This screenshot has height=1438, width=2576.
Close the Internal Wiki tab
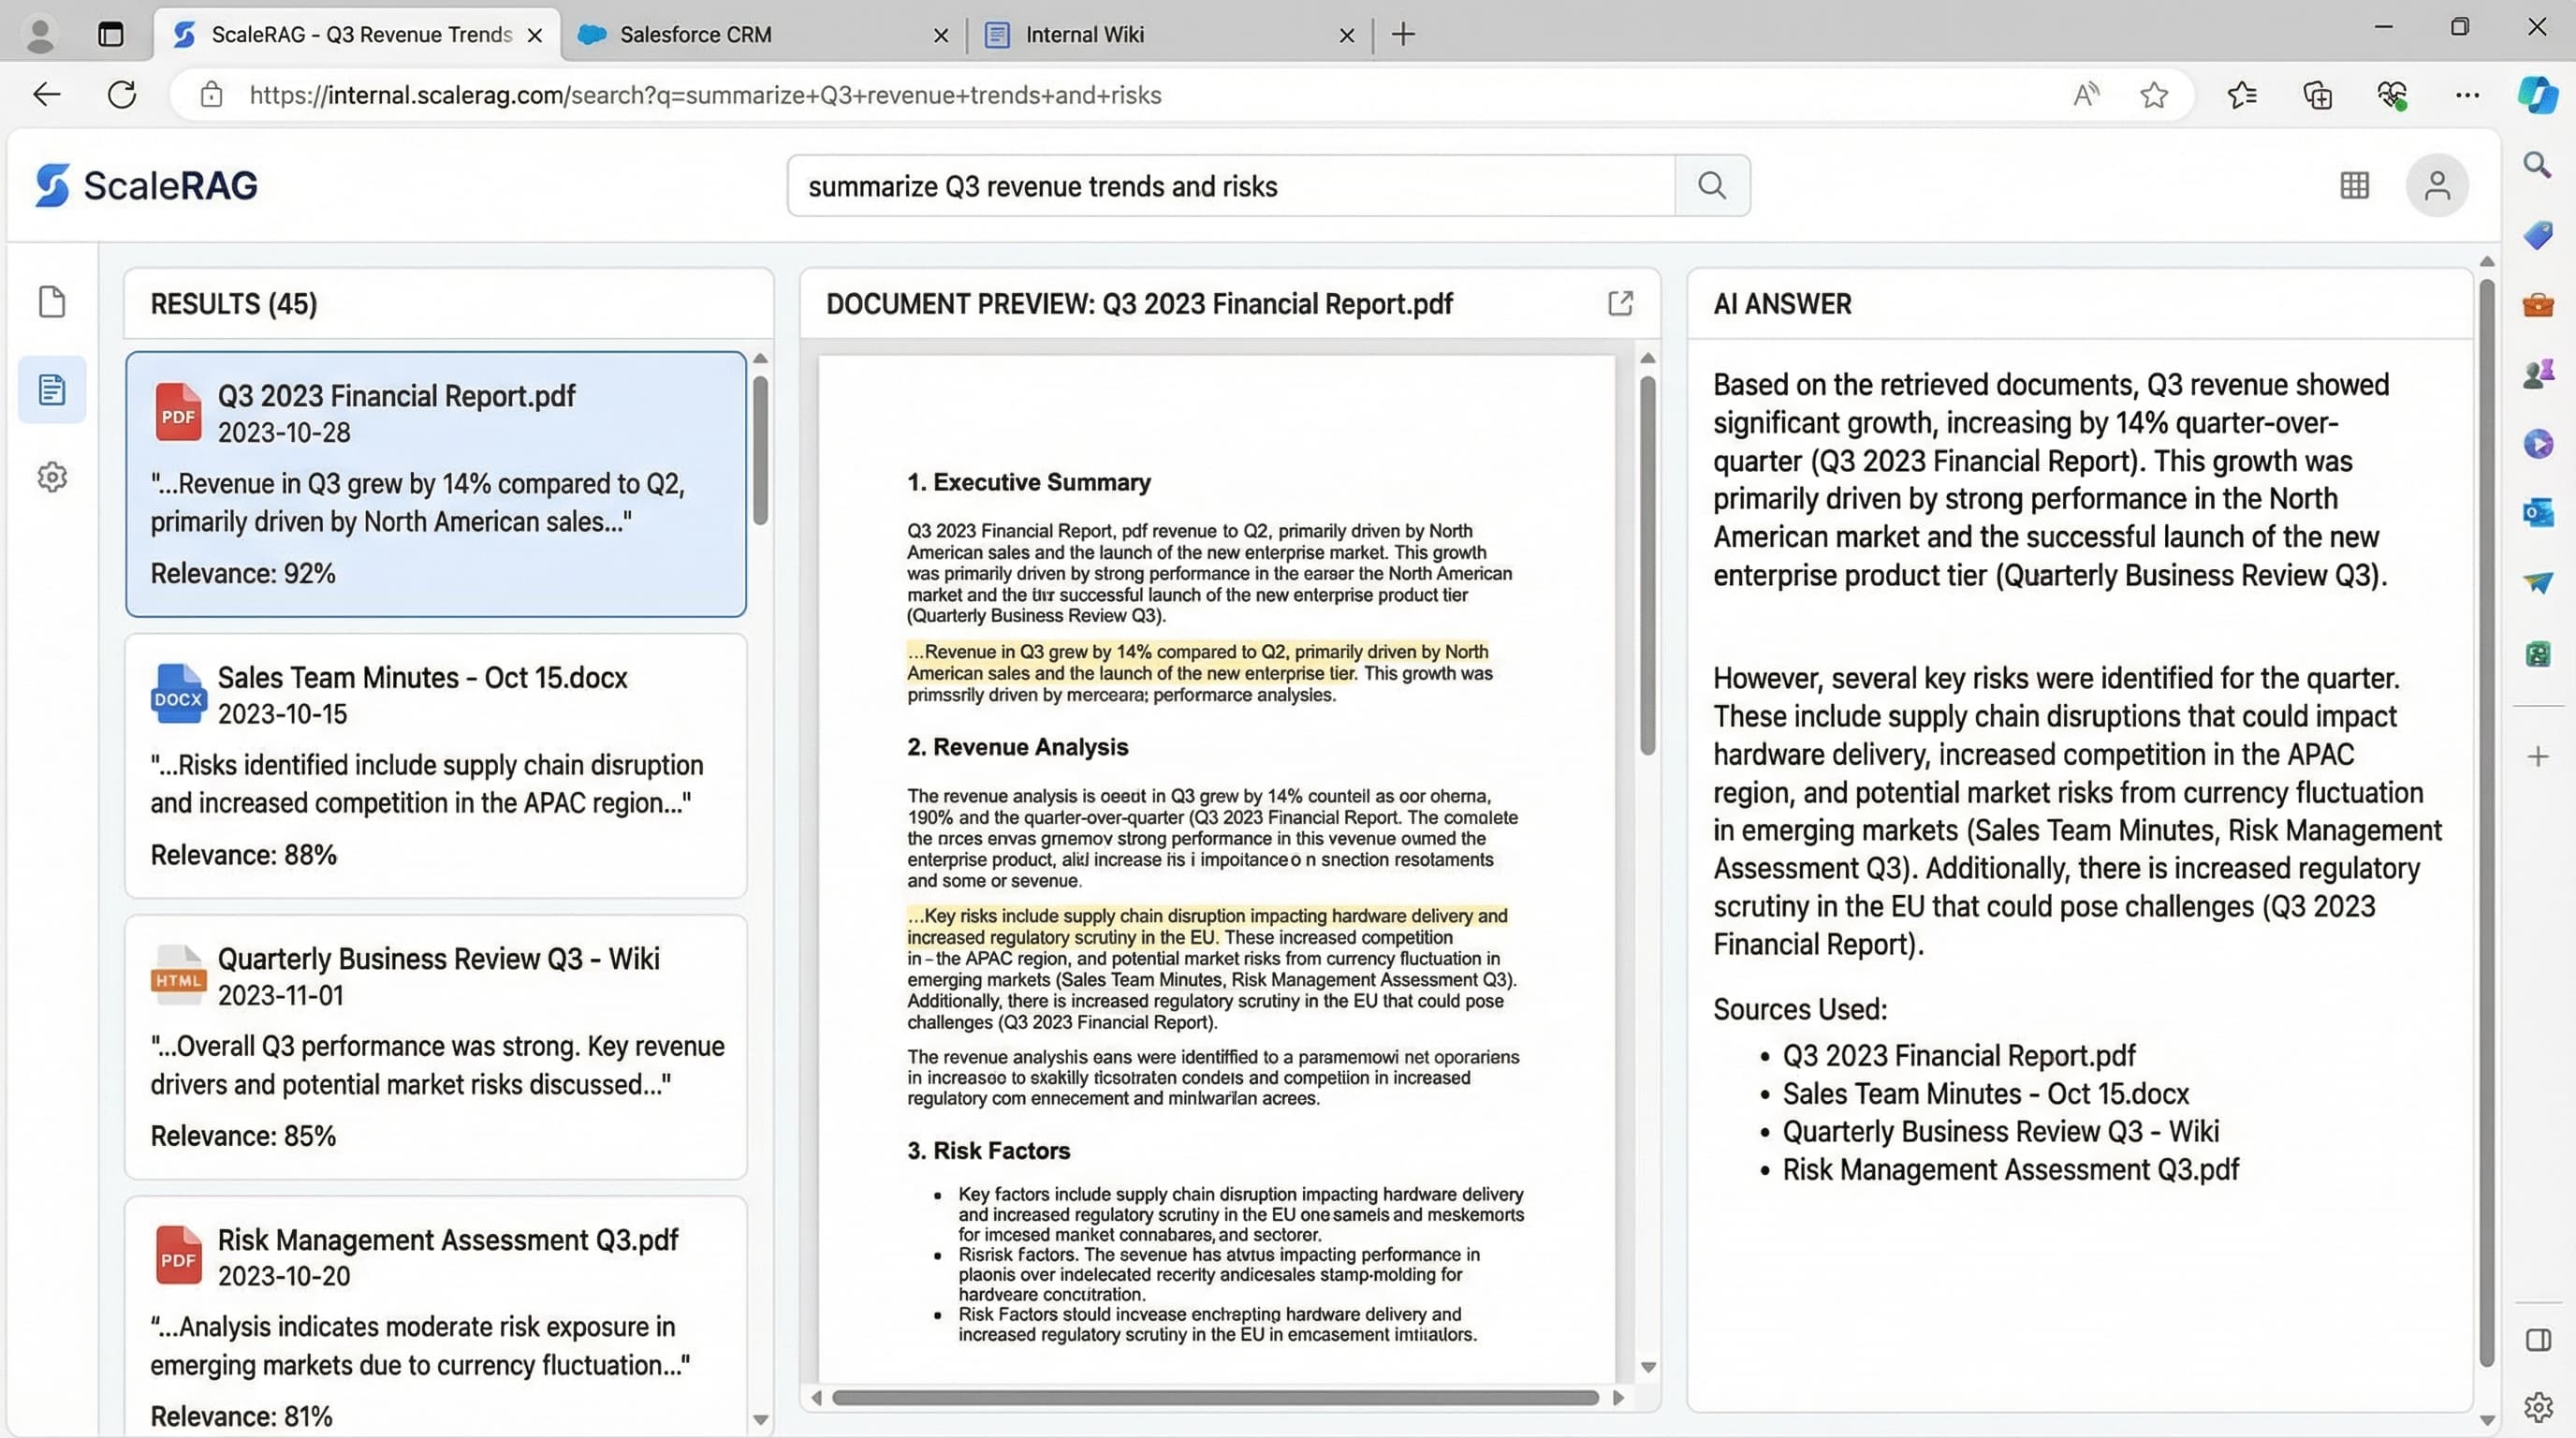(x=1347, y=35)
